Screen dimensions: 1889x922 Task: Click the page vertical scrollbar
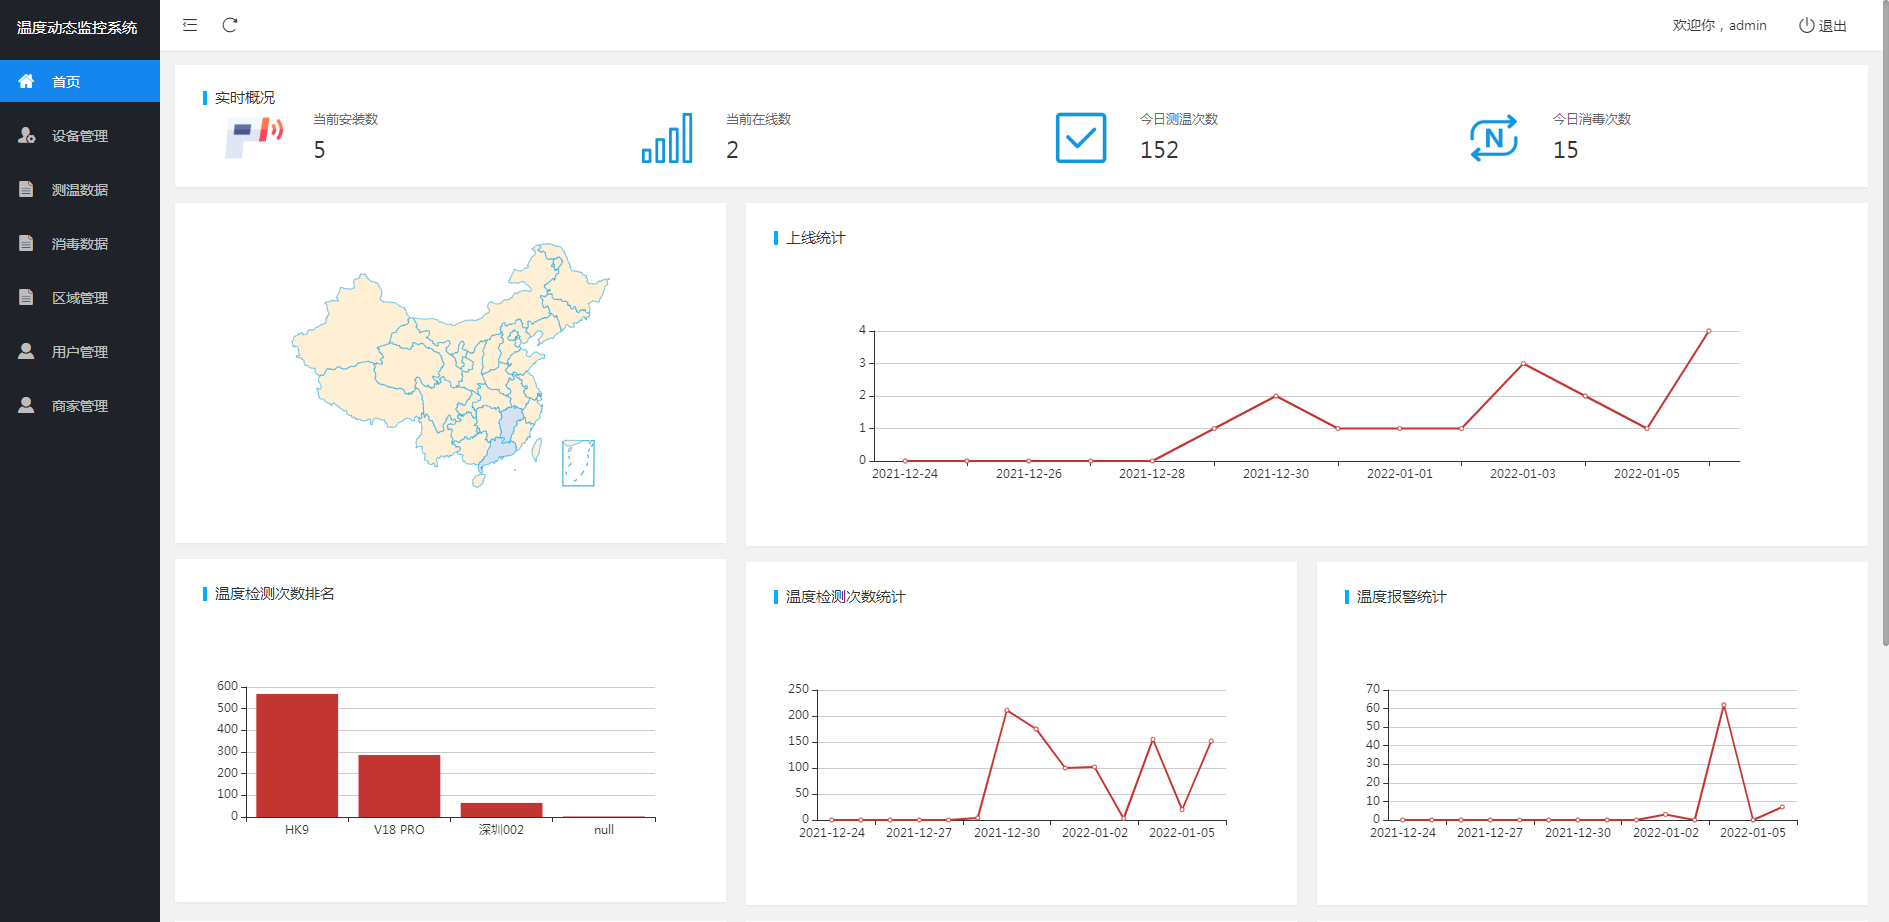tap(1885, 330)
